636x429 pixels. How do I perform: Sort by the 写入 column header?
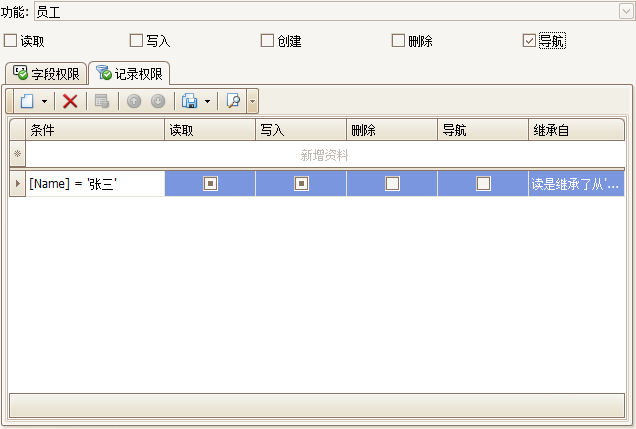301,130
